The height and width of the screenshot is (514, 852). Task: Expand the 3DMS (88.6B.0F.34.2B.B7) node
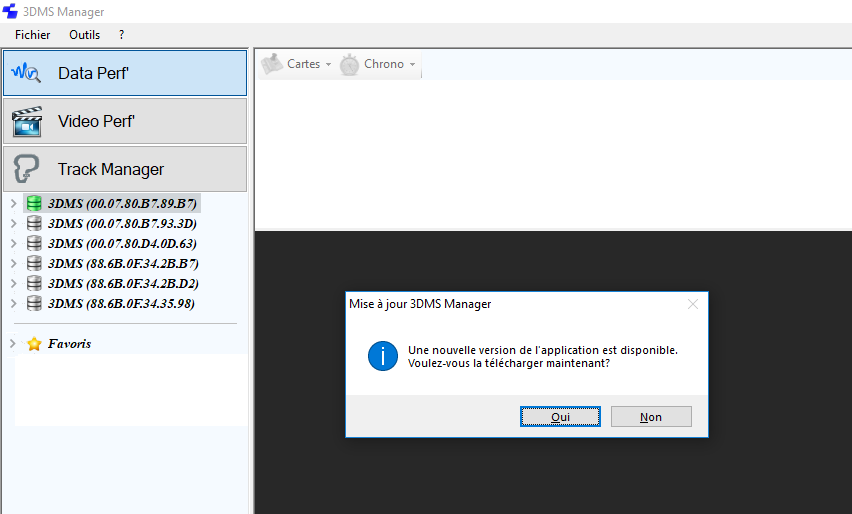14,264
